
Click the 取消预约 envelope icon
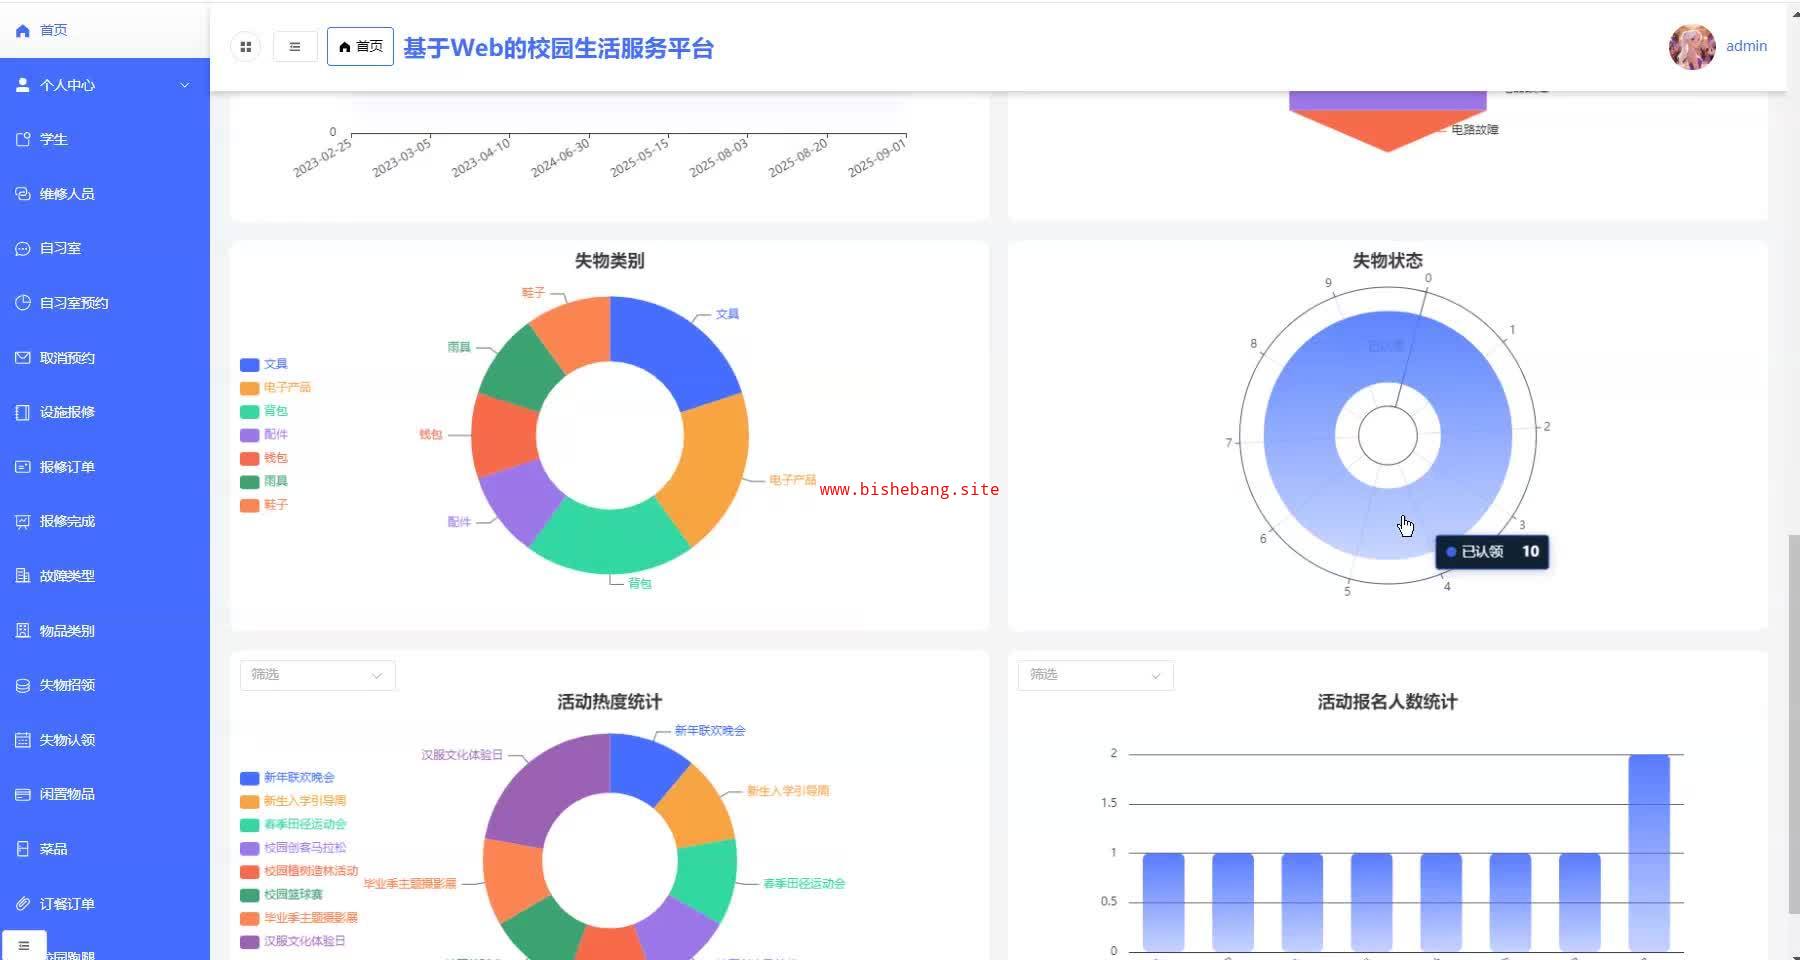23,357
